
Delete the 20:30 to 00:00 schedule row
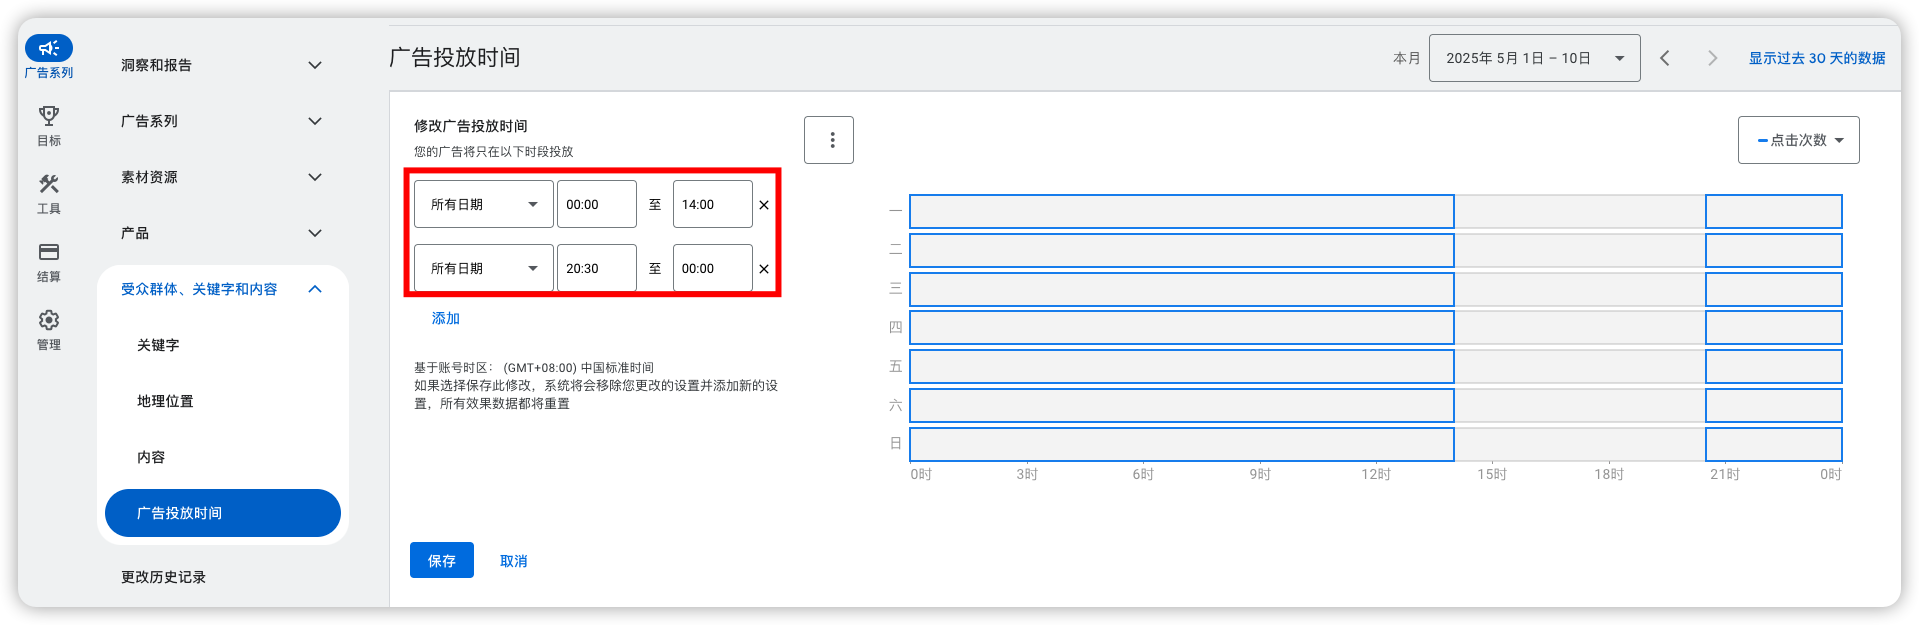pos(764,269)
